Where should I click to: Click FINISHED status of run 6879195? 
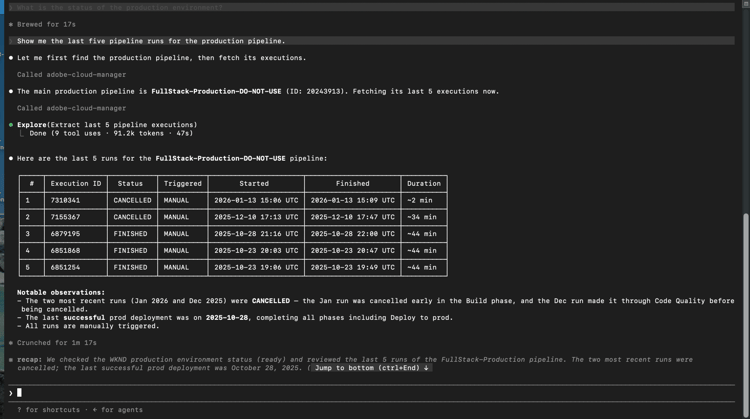point(130,234)
